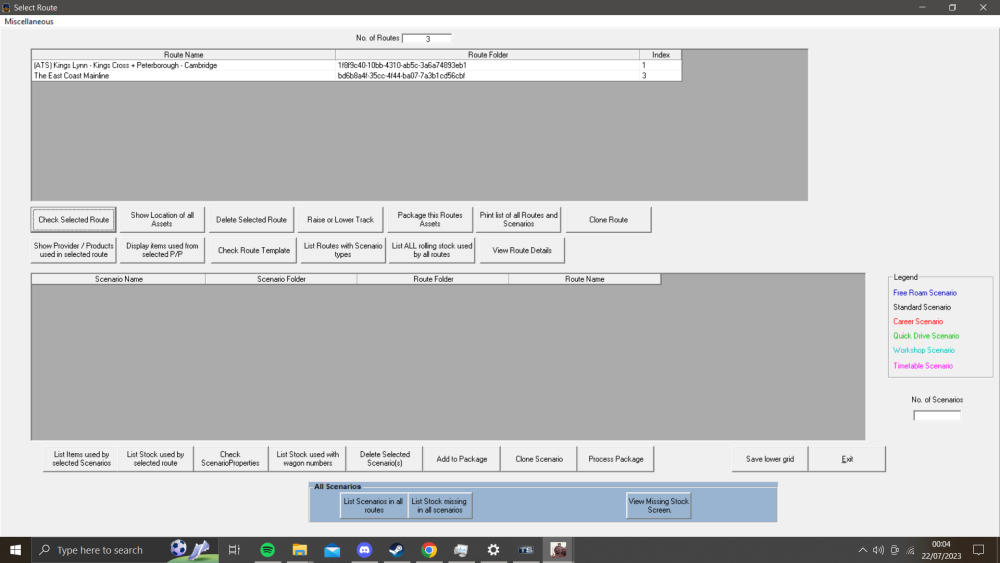Click List Stock used by selected route

click(156, 459)
